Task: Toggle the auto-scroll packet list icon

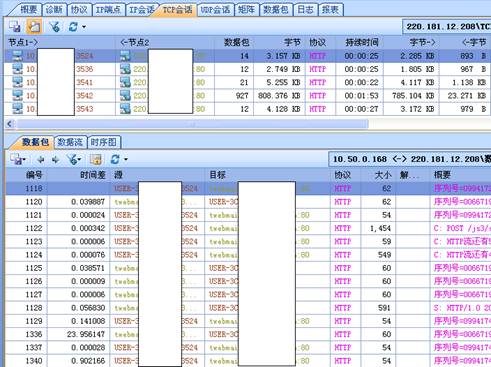Action: pyautogui.click(x=96, y=159)
